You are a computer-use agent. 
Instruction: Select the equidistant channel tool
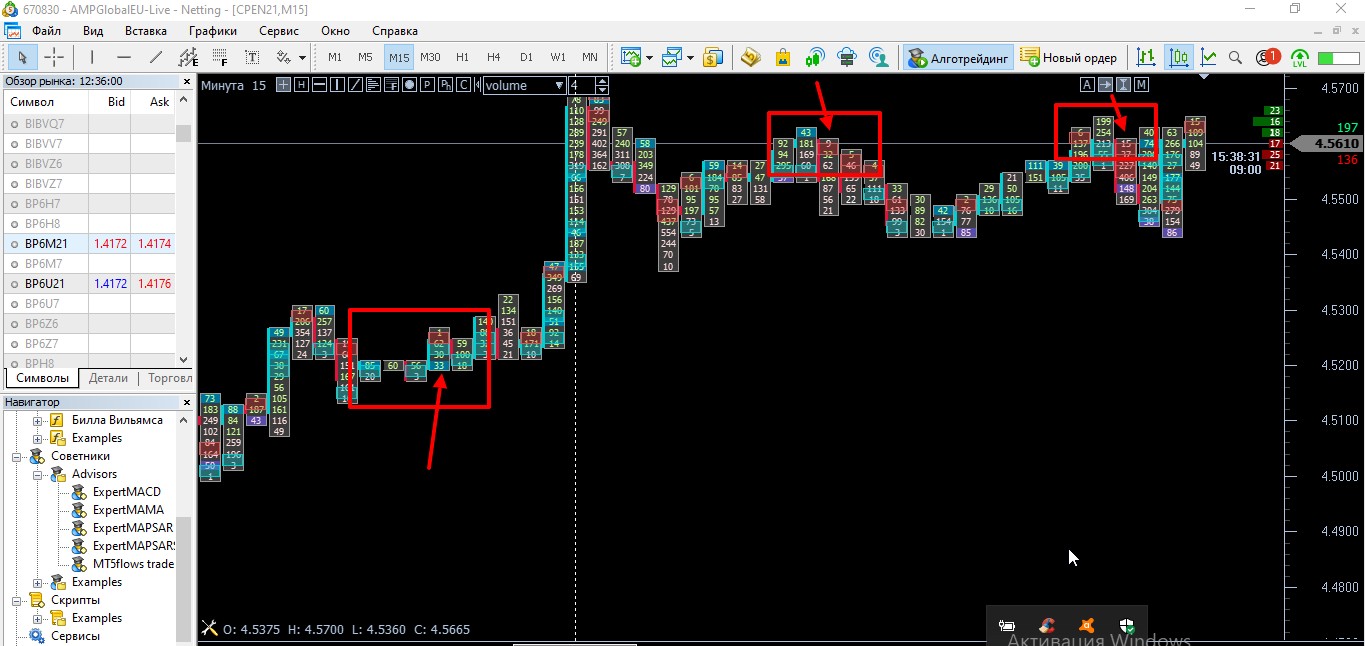(x=188, y=57)
